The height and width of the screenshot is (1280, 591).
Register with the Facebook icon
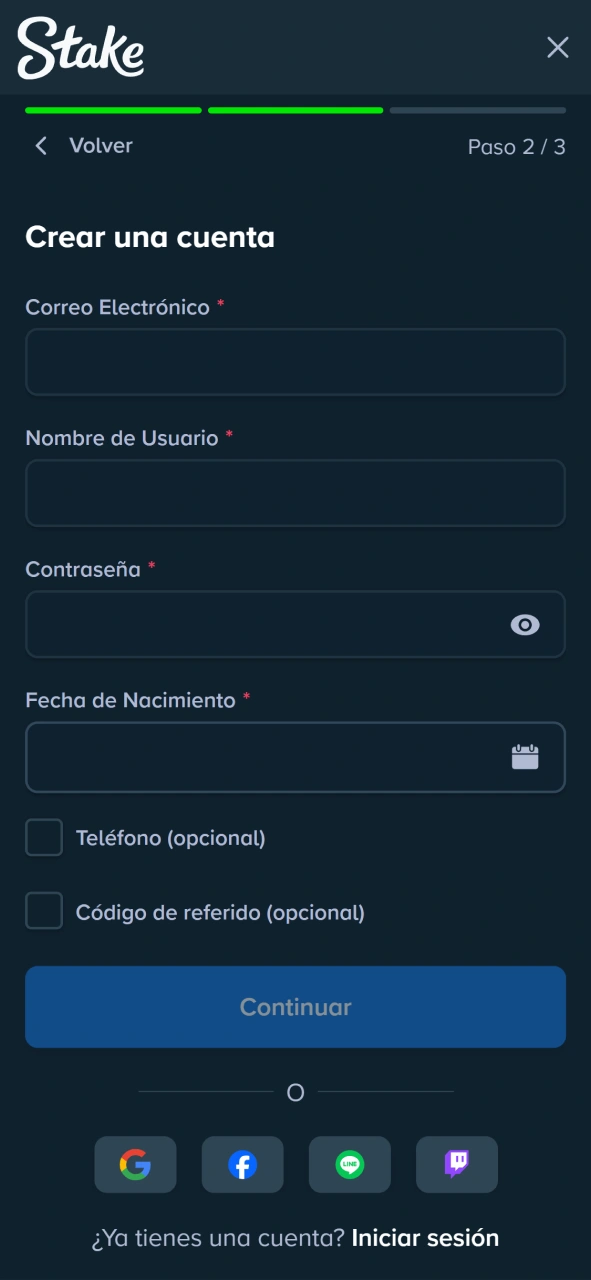[x=242, y=1164]
